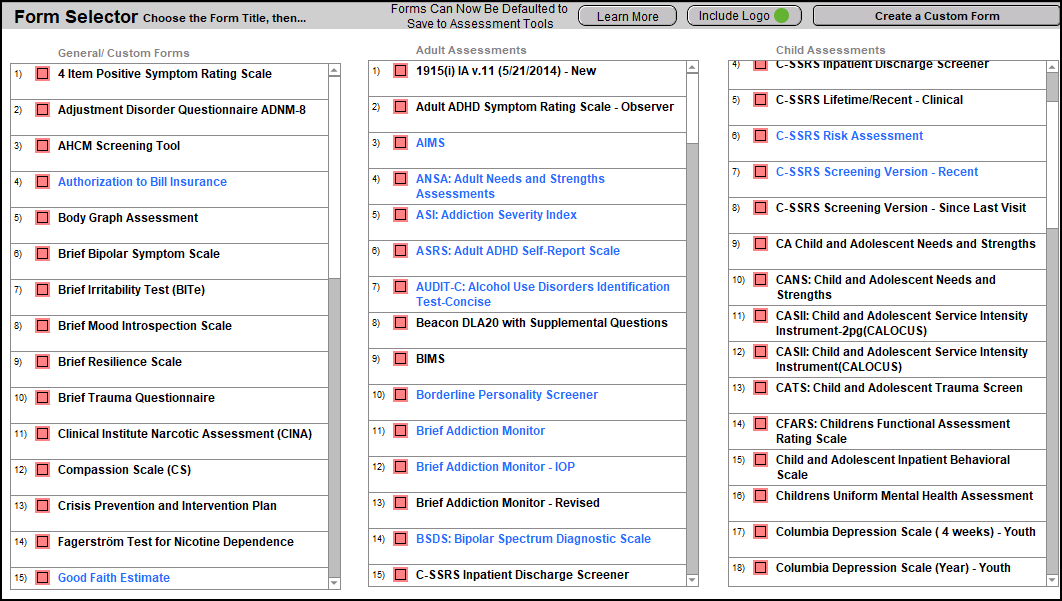This screenshot has width=1062, height=601.
Task: Click the red icon next to Body Graph Assessment
Action: click(42, 218)
